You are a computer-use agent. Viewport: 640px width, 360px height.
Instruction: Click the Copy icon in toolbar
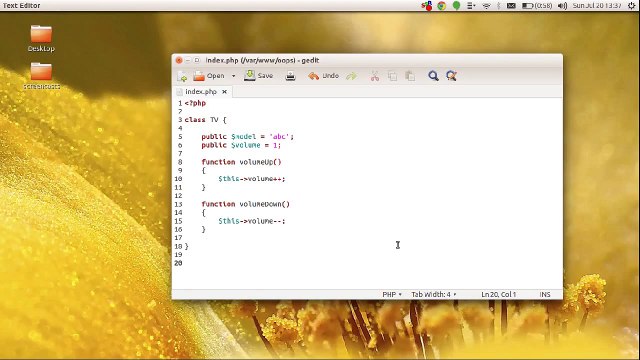click(x=392, y=76)
